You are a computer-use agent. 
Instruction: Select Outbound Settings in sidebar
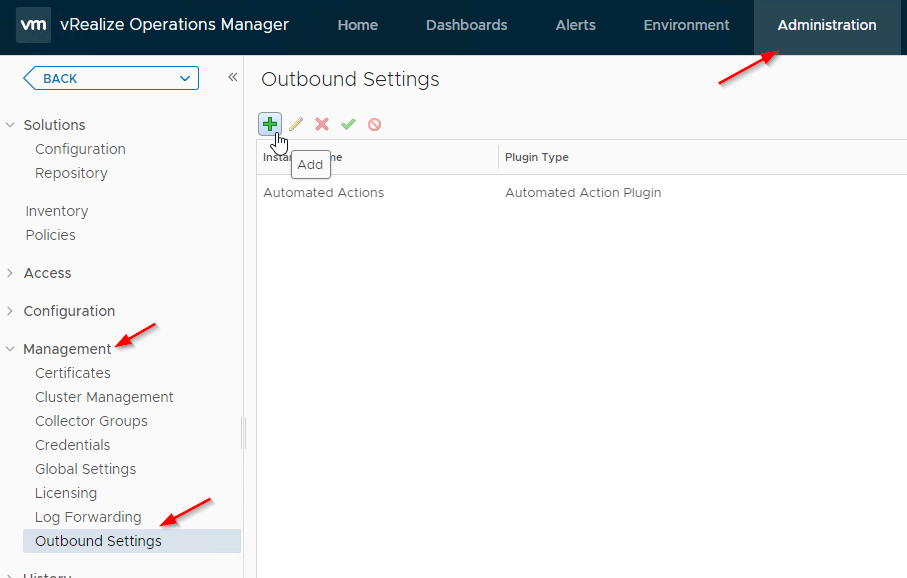pos(132,541)
